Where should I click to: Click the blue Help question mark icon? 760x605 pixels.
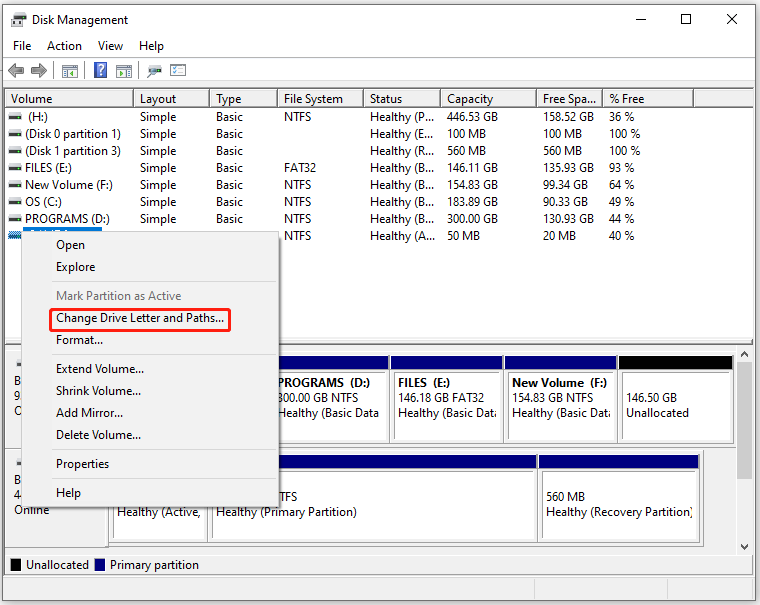point(101,71)
